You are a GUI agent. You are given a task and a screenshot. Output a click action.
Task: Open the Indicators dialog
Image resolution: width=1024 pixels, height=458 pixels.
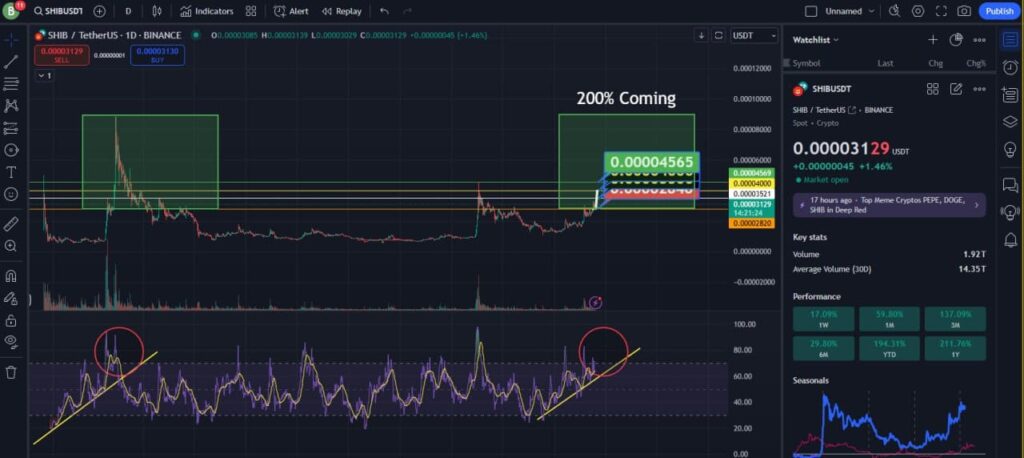tap(207, 11)
